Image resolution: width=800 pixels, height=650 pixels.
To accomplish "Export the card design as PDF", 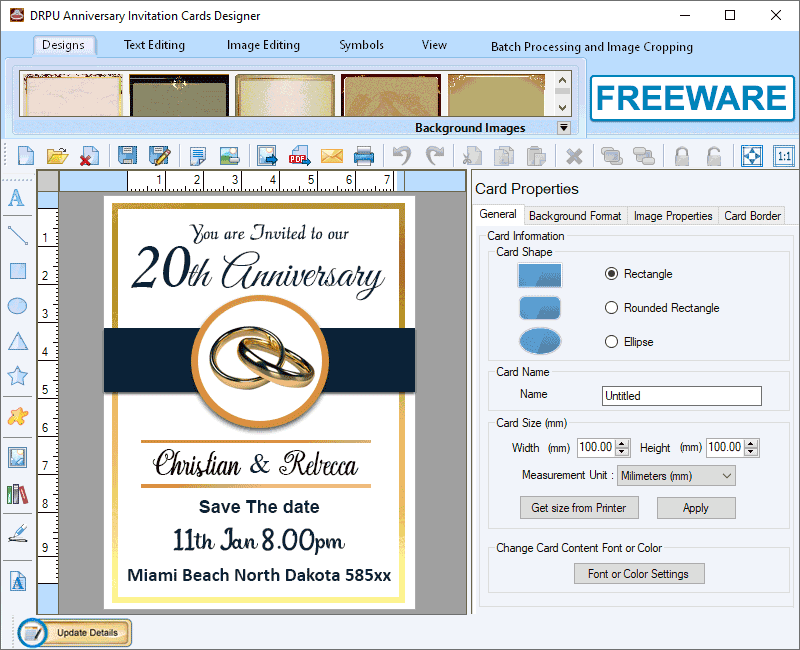I will tap(300, 155).
